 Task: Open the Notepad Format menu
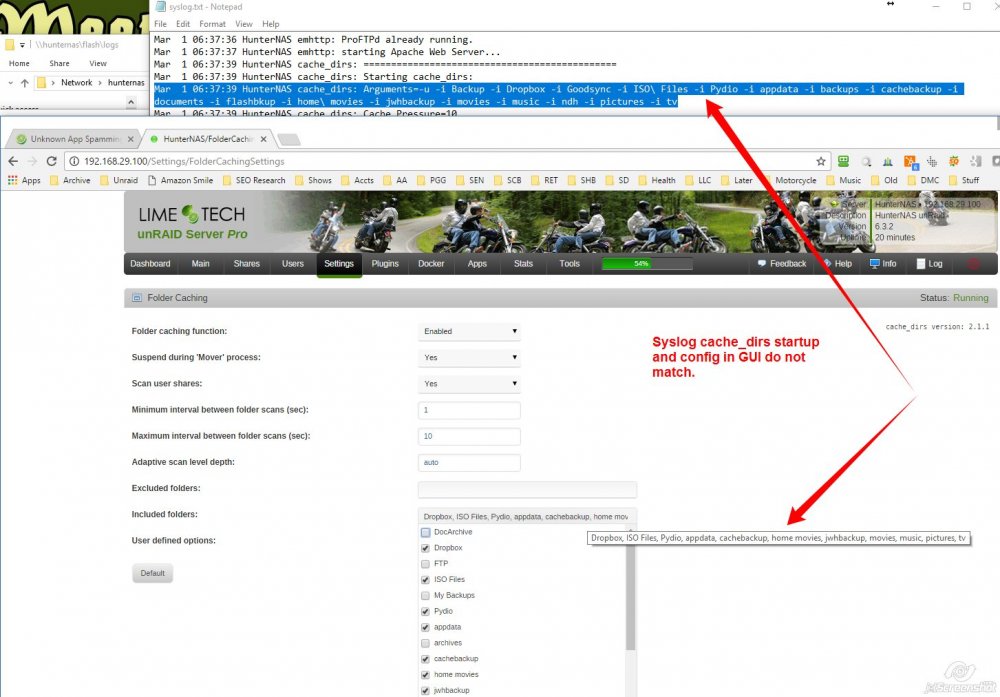(x=212, y=24)
